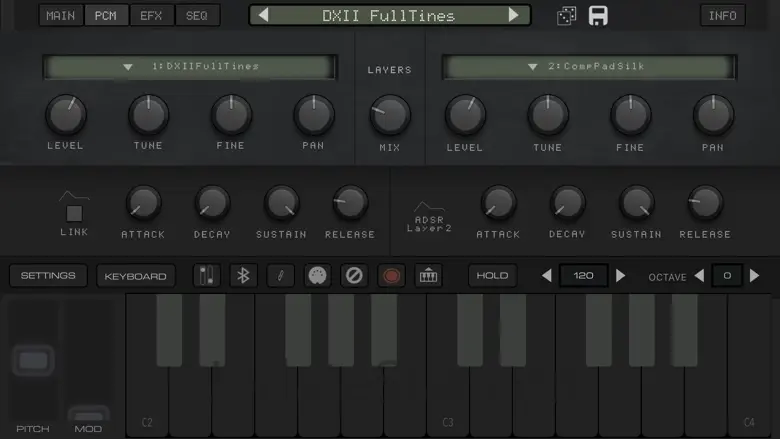
Task: Decrease tempo with left arrow
Action: [546, 275]
